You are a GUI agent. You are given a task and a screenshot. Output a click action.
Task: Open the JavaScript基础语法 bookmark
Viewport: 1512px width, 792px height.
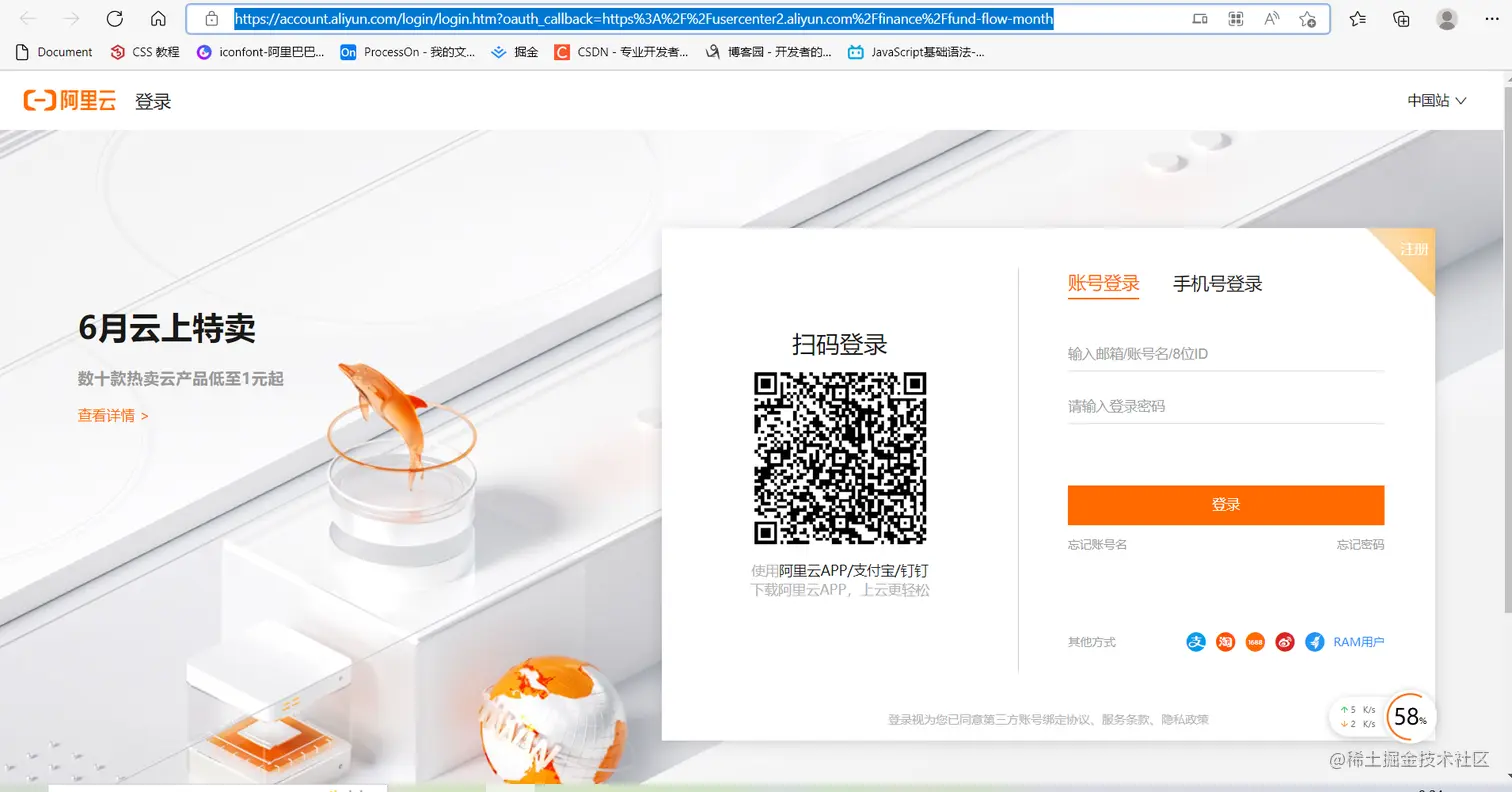tap(916, 52)
